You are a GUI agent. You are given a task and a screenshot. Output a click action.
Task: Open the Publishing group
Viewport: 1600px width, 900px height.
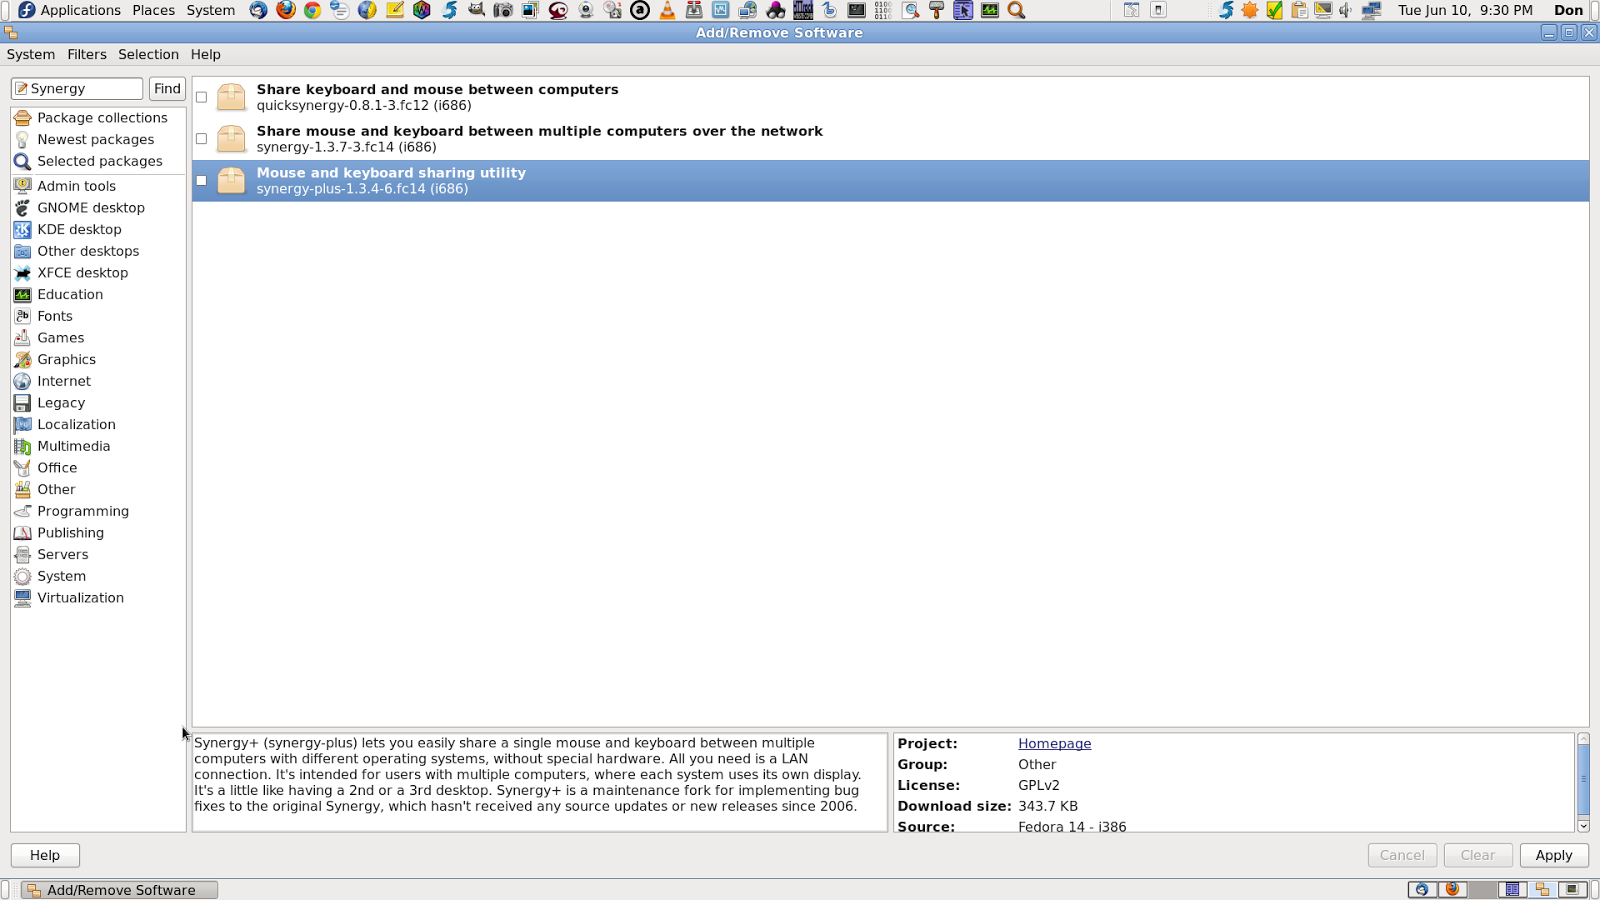tap(98, 533)
